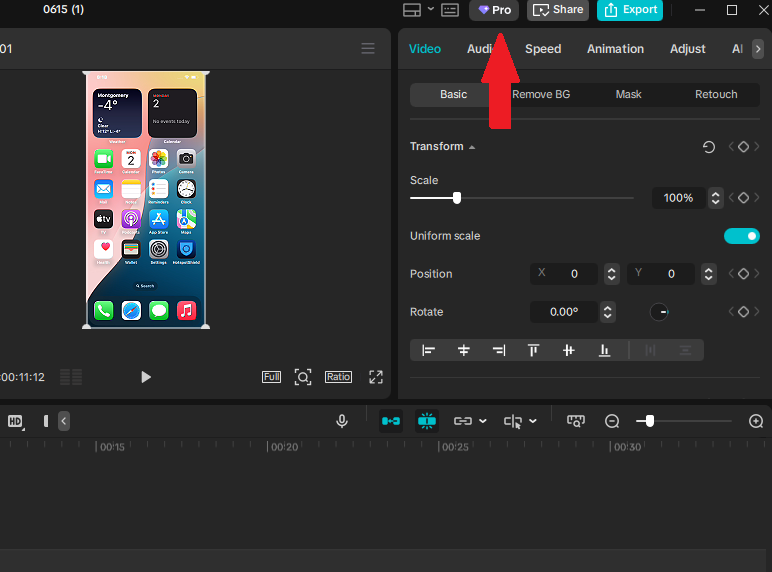Open the player hamburger menu
The width and height of the screenshot is (772, 572).
click(x=368, y=48)
